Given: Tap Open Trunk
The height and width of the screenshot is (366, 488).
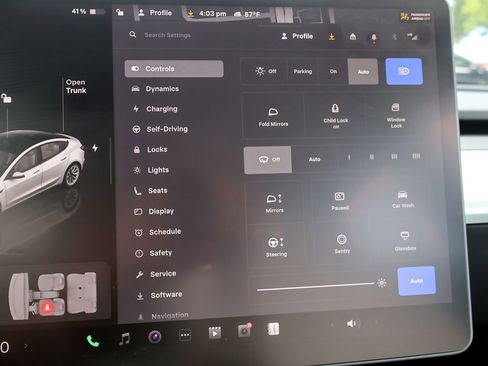Looking at the screenshot, I should coord(76,86).
